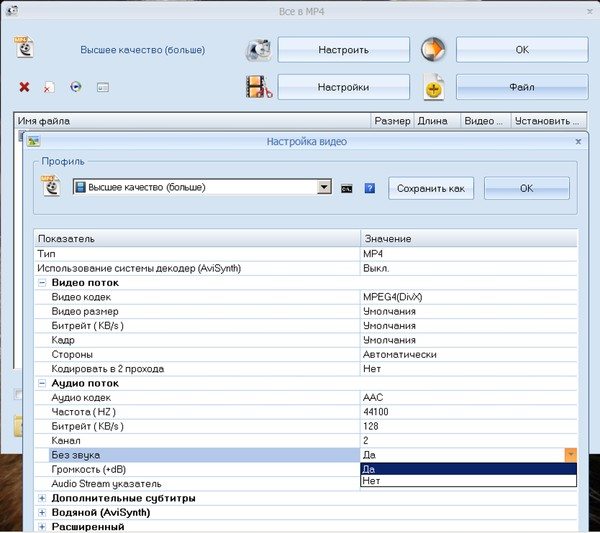
Task: Click the Видео column header
Action: tap(486, 121)
